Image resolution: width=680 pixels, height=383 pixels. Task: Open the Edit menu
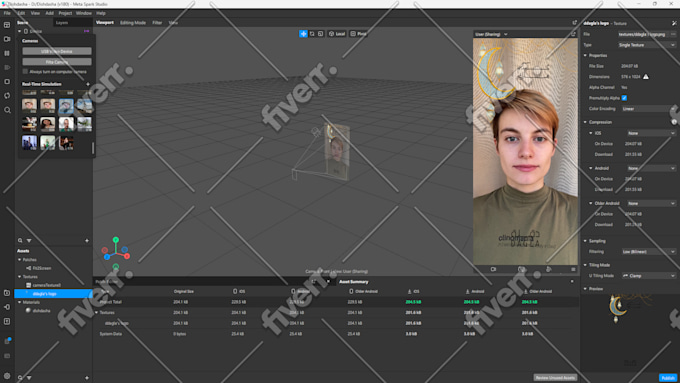click(21, 13)
